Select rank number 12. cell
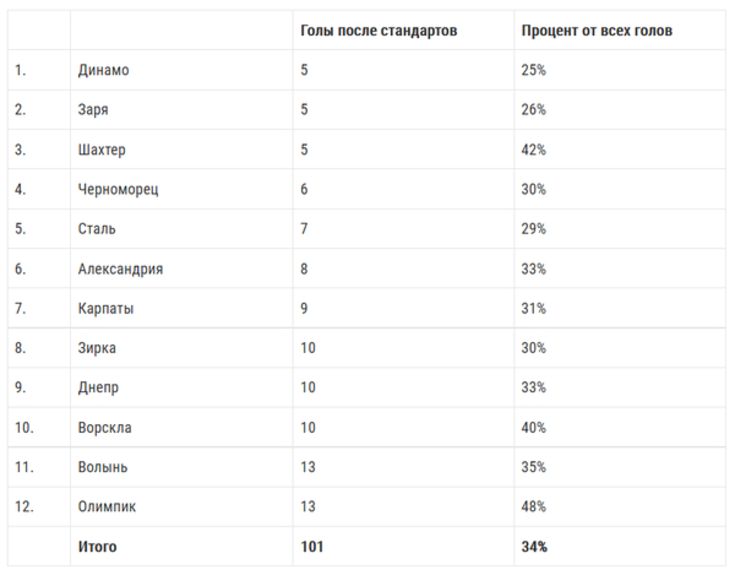This screenshot has height=575, width=735. pos(24,507)
